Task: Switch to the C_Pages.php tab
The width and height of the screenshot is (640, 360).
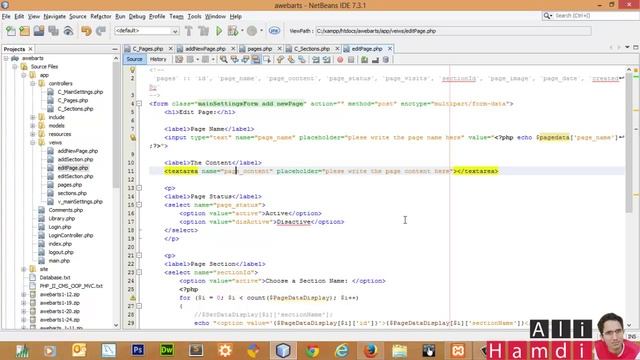Action: click(x=148, y=49)
